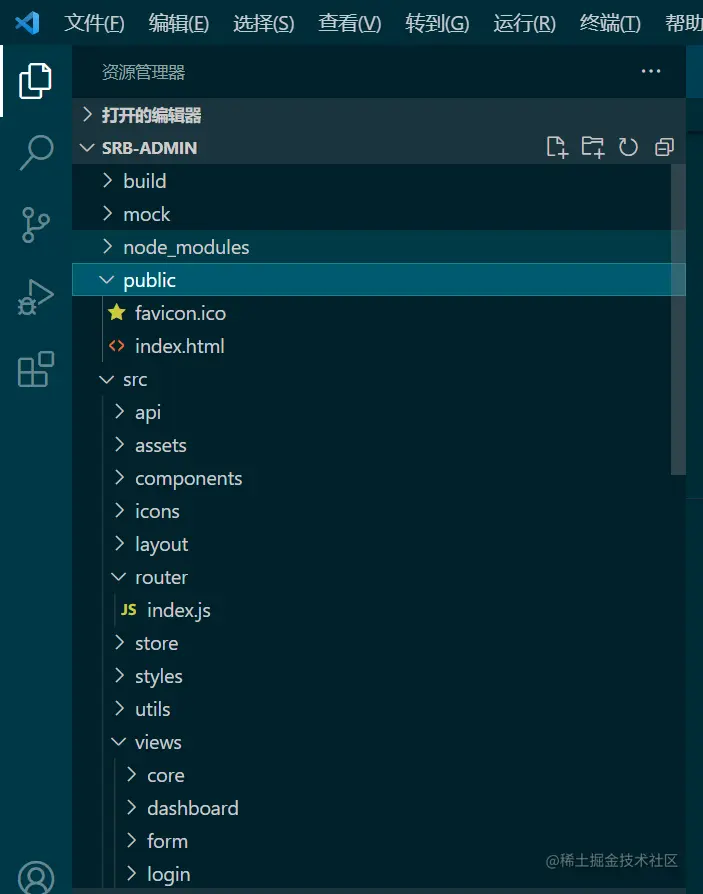Viewport: 703px width, 894px height.
Task: Expand the api folder chevron
Action: tap(119, 412)
